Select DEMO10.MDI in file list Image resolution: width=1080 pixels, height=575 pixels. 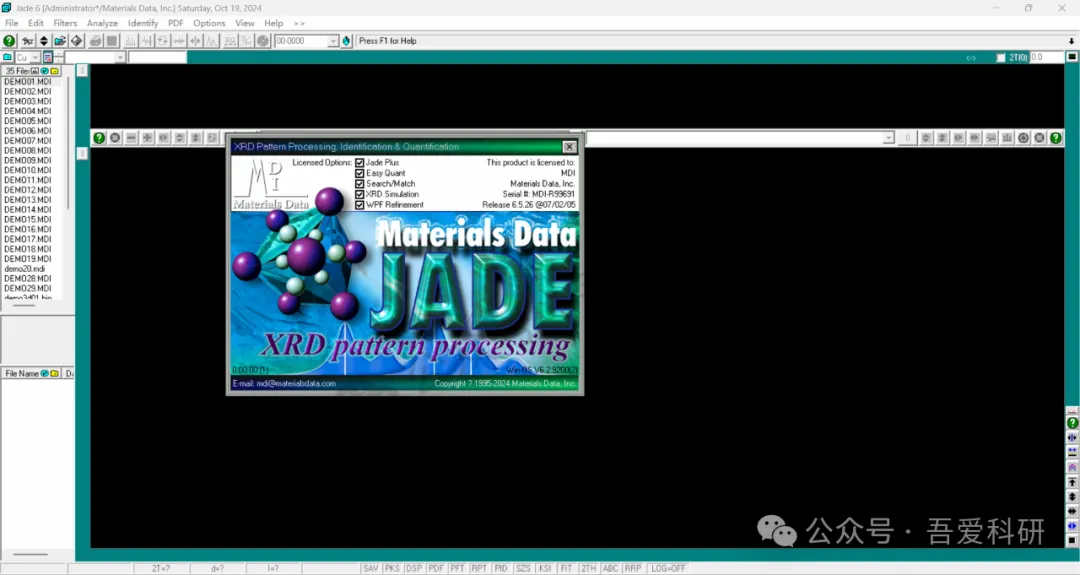click(x=28, y=170)
